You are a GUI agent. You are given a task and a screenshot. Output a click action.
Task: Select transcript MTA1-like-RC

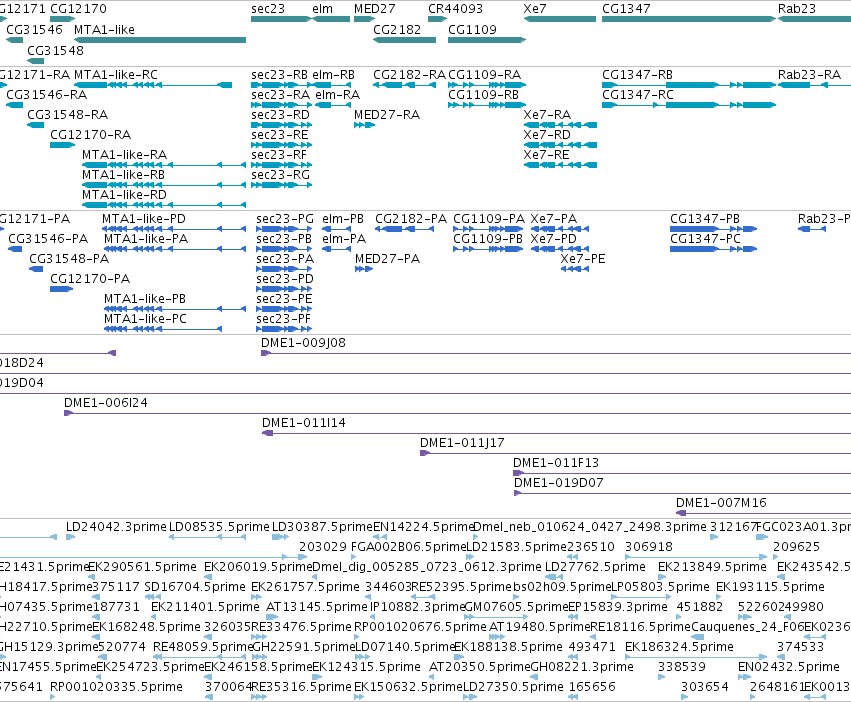[153, 85]
